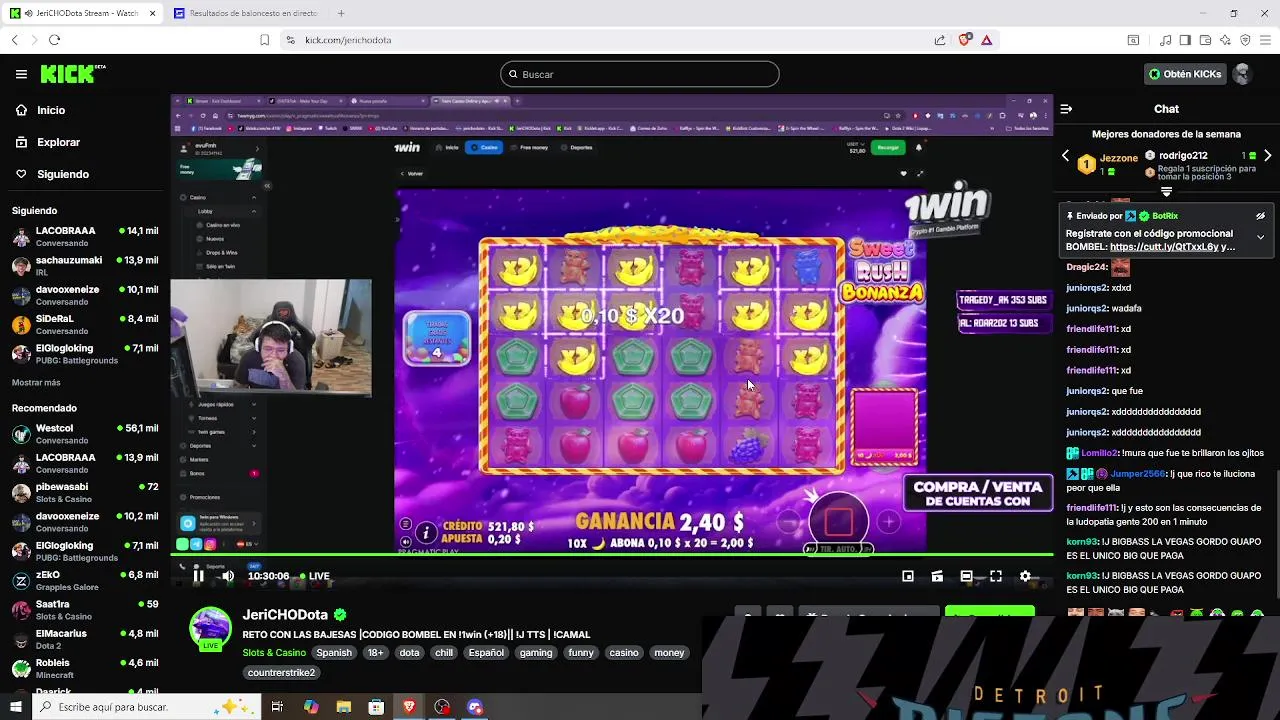This screenshot has width=1280, height=720.
Task: Open ElMacarius recommended channel
Action: click(85, 639)
